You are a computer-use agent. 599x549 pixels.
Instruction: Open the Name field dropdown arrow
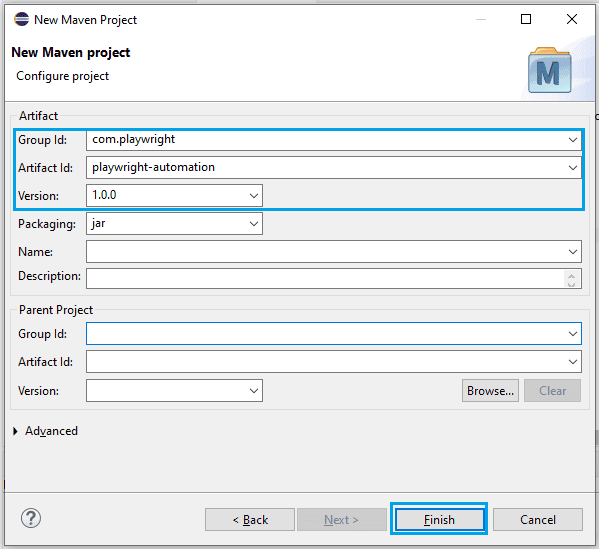[572, 252]
